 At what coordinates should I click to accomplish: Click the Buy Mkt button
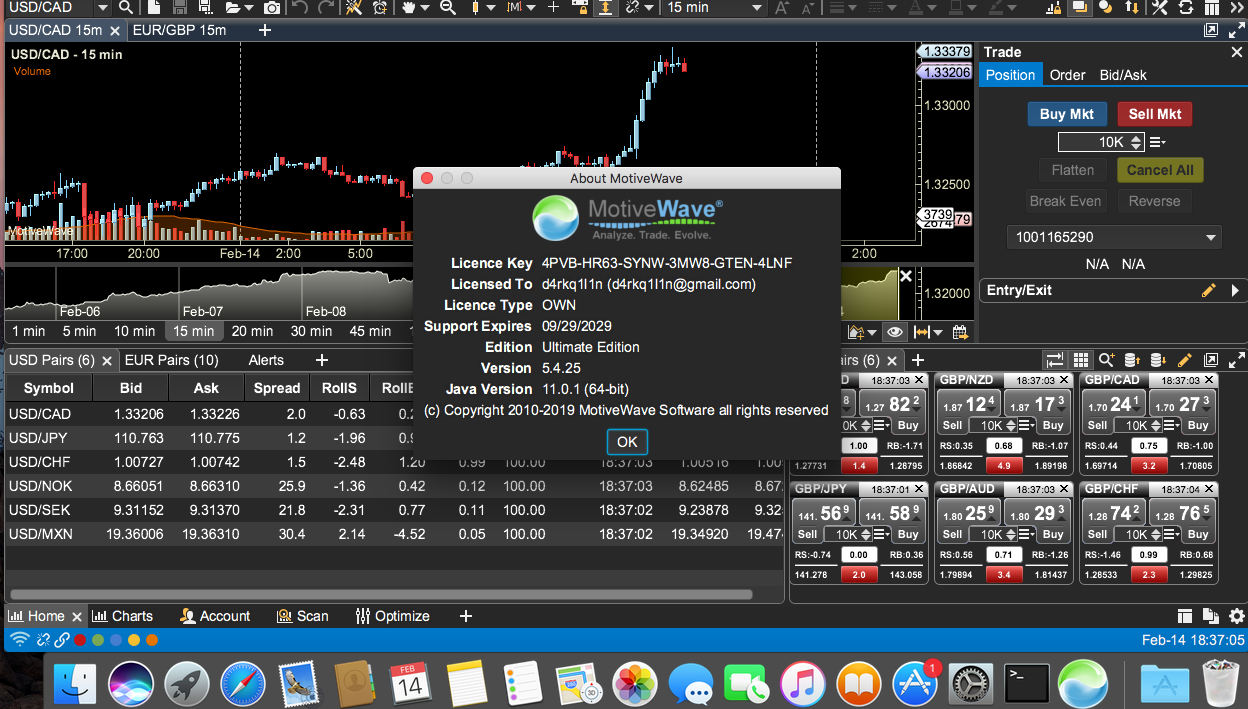[x=1067, y=114]
